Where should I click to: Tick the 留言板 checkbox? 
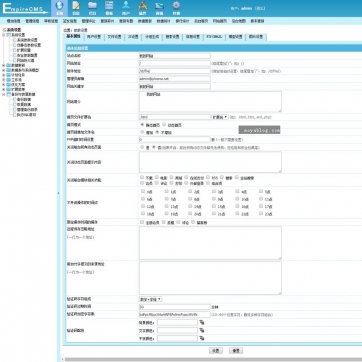click(193, 222)
